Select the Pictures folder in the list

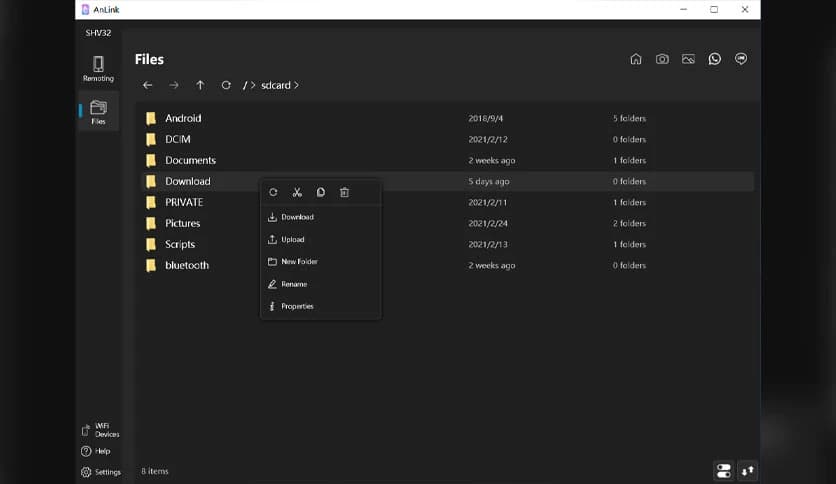click(x=183, y=223)
